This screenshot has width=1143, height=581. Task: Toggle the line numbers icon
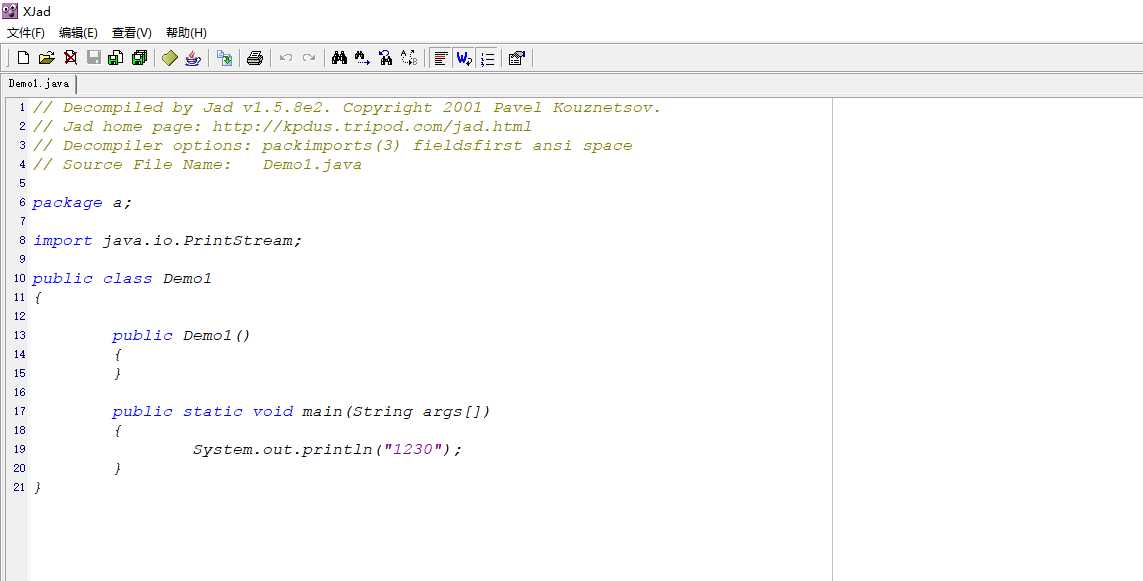487,58
